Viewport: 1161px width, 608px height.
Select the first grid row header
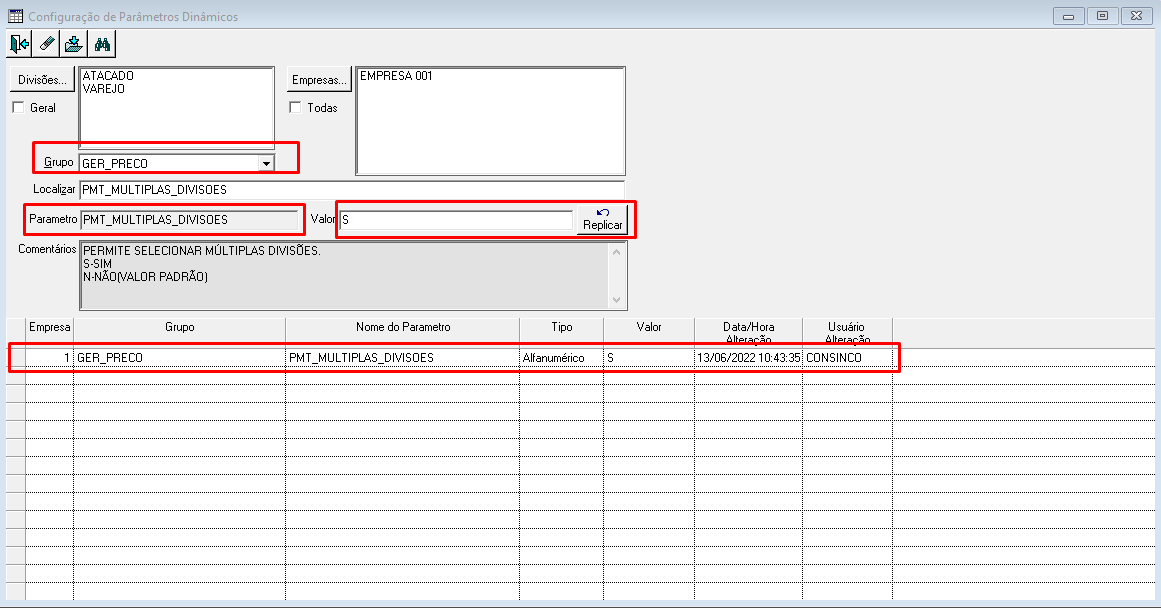coord(16,358)
